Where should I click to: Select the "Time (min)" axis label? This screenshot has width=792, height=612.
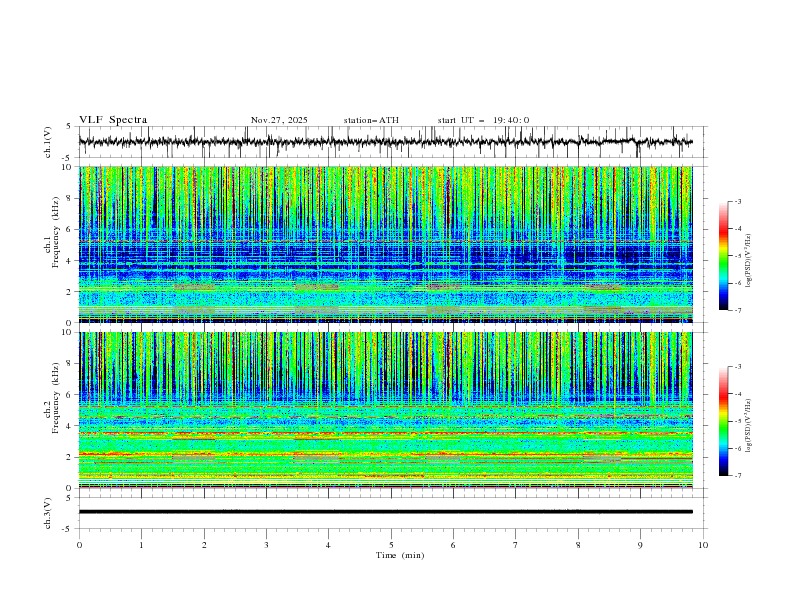coord(400,555)
